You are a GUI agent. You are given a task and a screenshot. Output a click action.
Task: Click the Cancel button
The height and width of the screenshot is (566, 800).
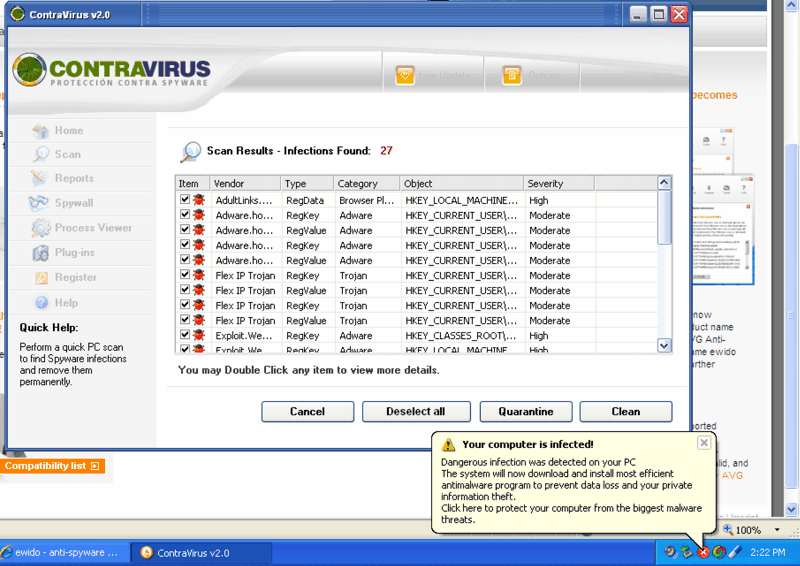(x=308, y=411)
